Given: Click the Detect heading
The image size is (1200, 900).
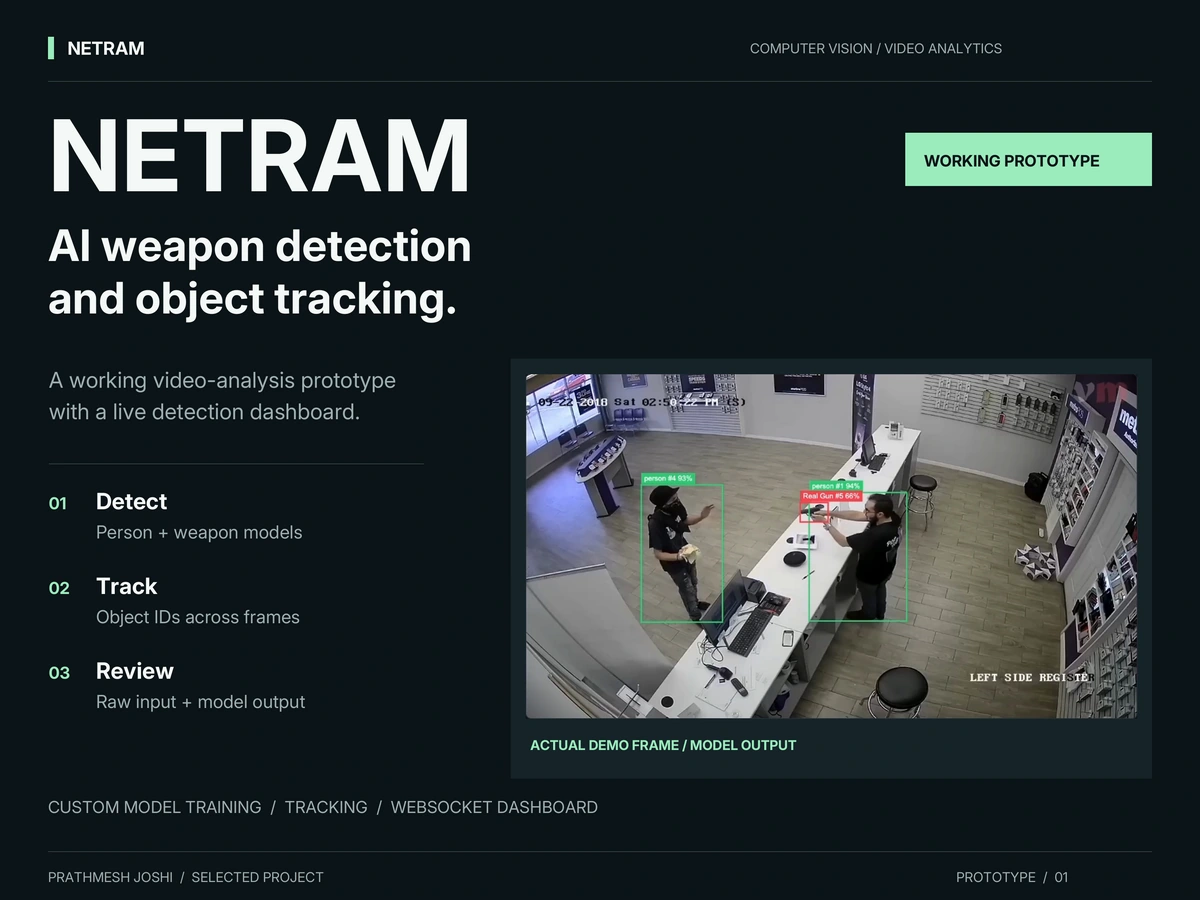Looking at the screenshot, I should tap(131, 502).
